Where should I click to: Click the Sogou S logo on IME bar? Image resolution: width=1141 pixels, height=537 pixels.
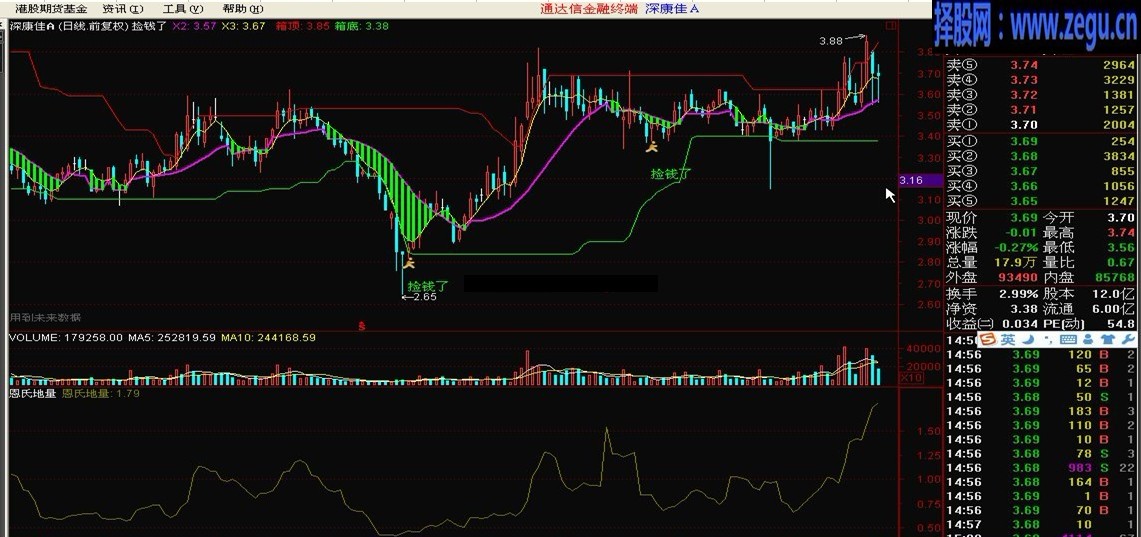[x=987, y=340]
